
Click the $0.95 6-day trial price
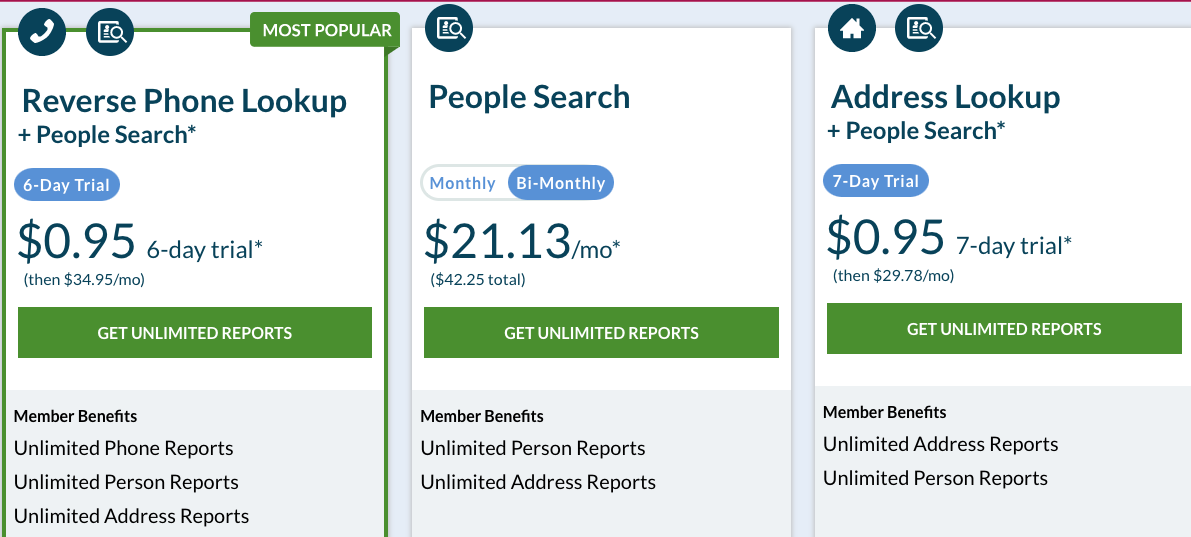pyautogui.click(x=141, y=240)
